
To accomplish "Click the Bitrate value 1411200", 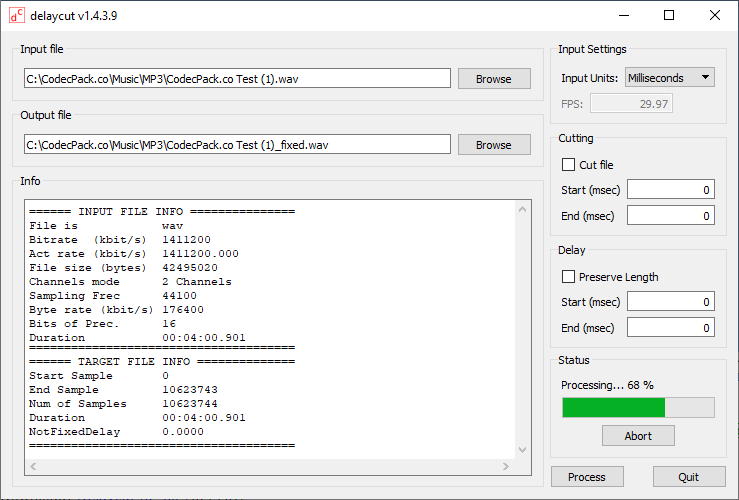I will 187,239.
